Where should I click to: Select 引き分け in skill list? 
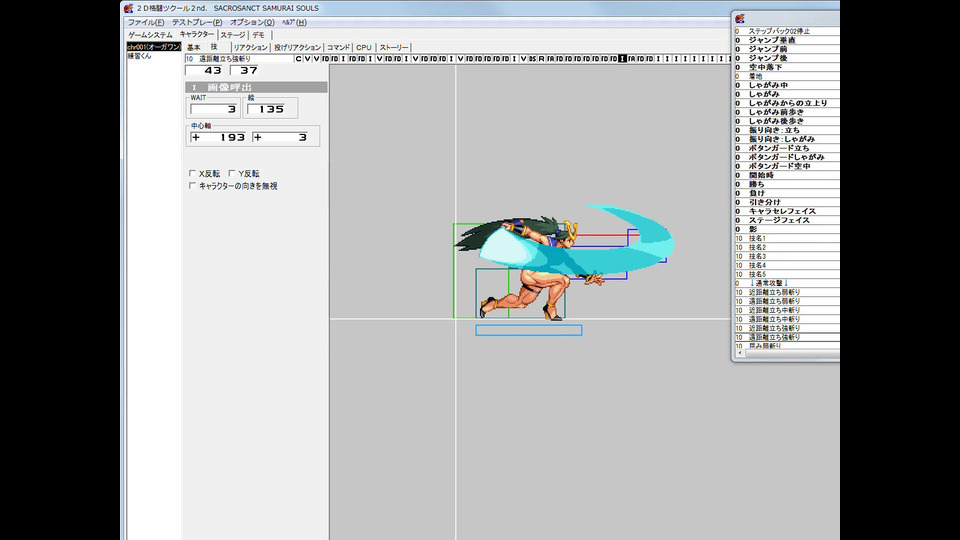(787, 202)
